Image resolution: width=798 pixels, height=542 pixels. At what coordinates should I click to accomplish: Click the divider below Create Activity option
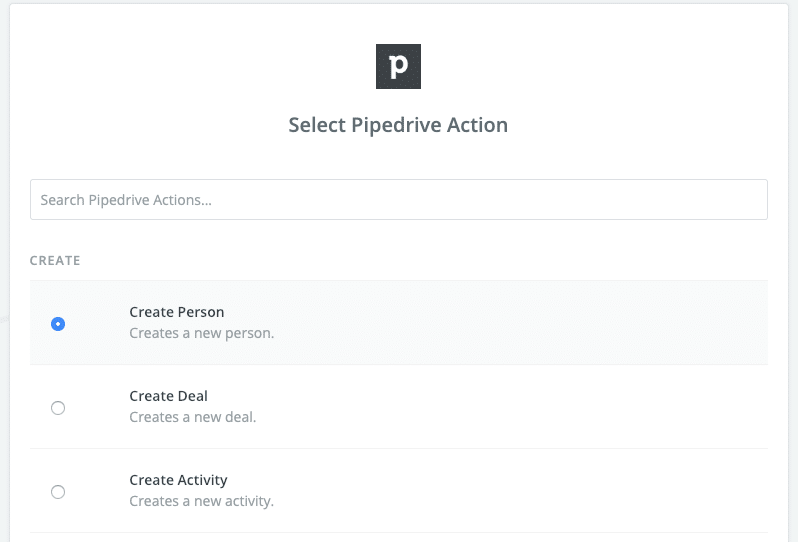398,533
